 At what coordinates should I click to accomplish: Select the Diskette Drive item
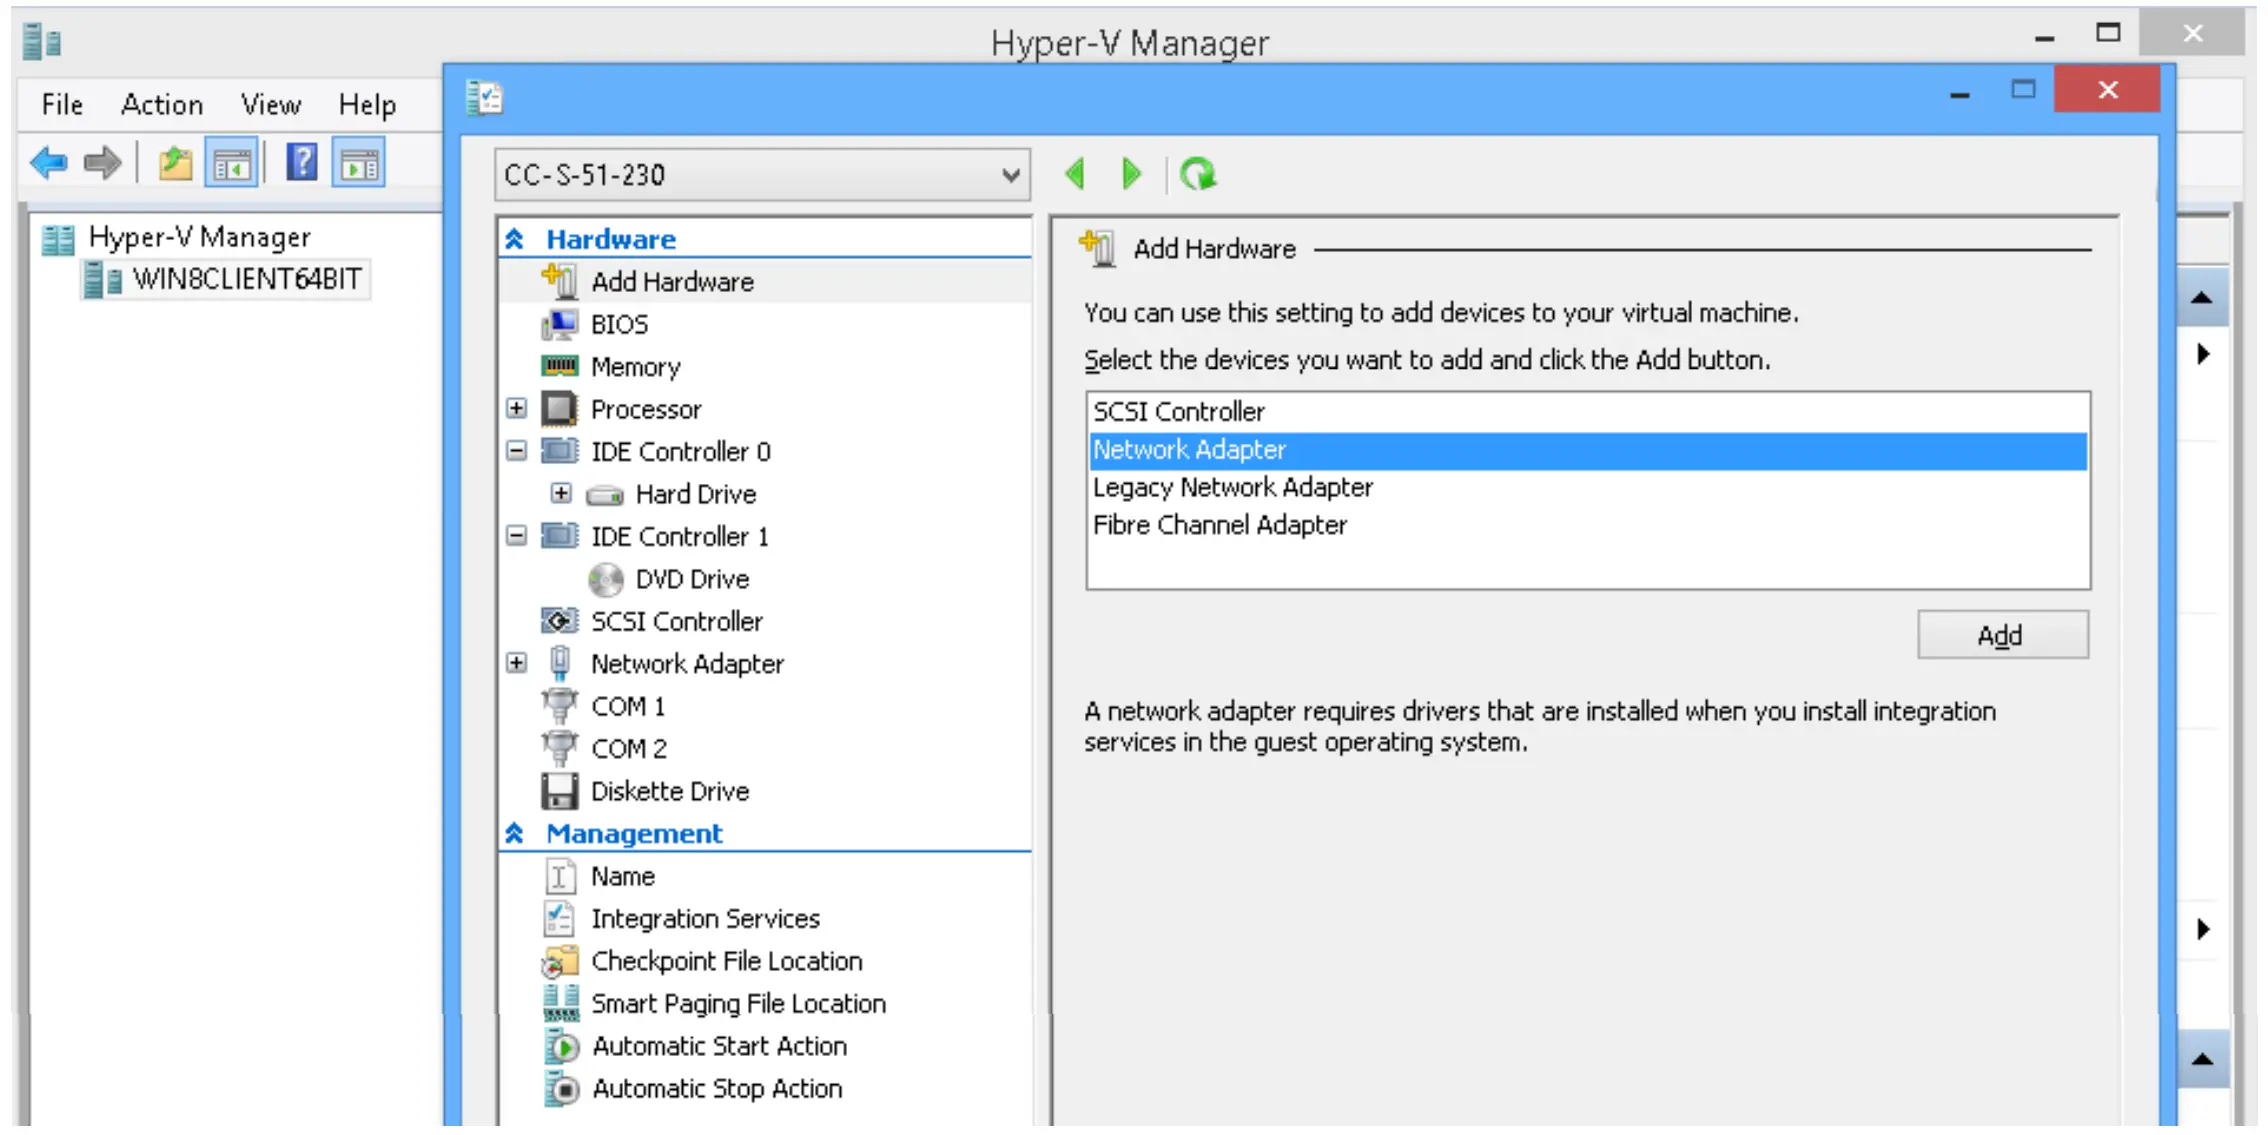coord(669,792)
